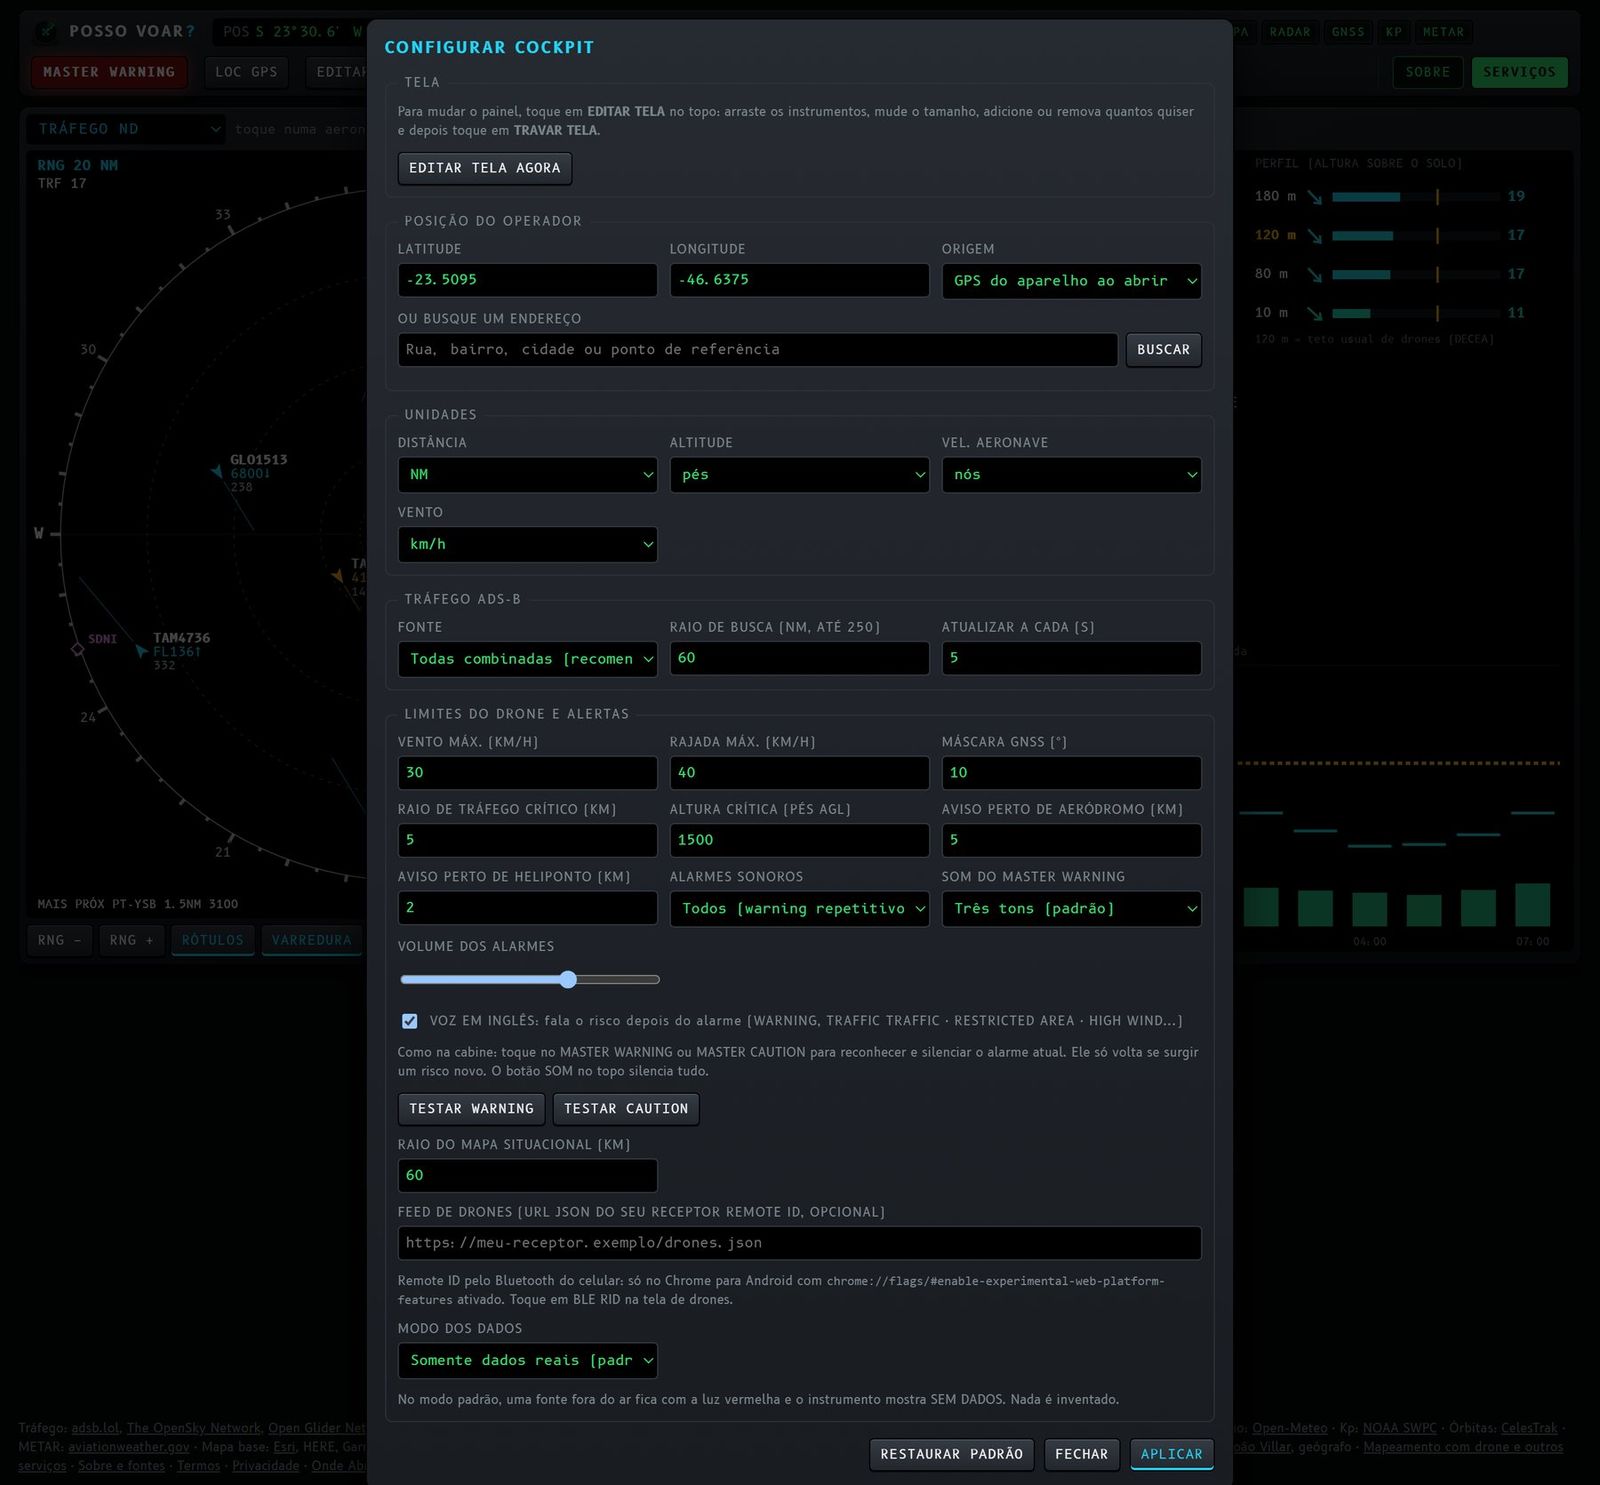The width and height of the screenshot is (1600, 1485).
Task: Open the Som do Master Warning dropdown
Action: tap(1072, 909)
